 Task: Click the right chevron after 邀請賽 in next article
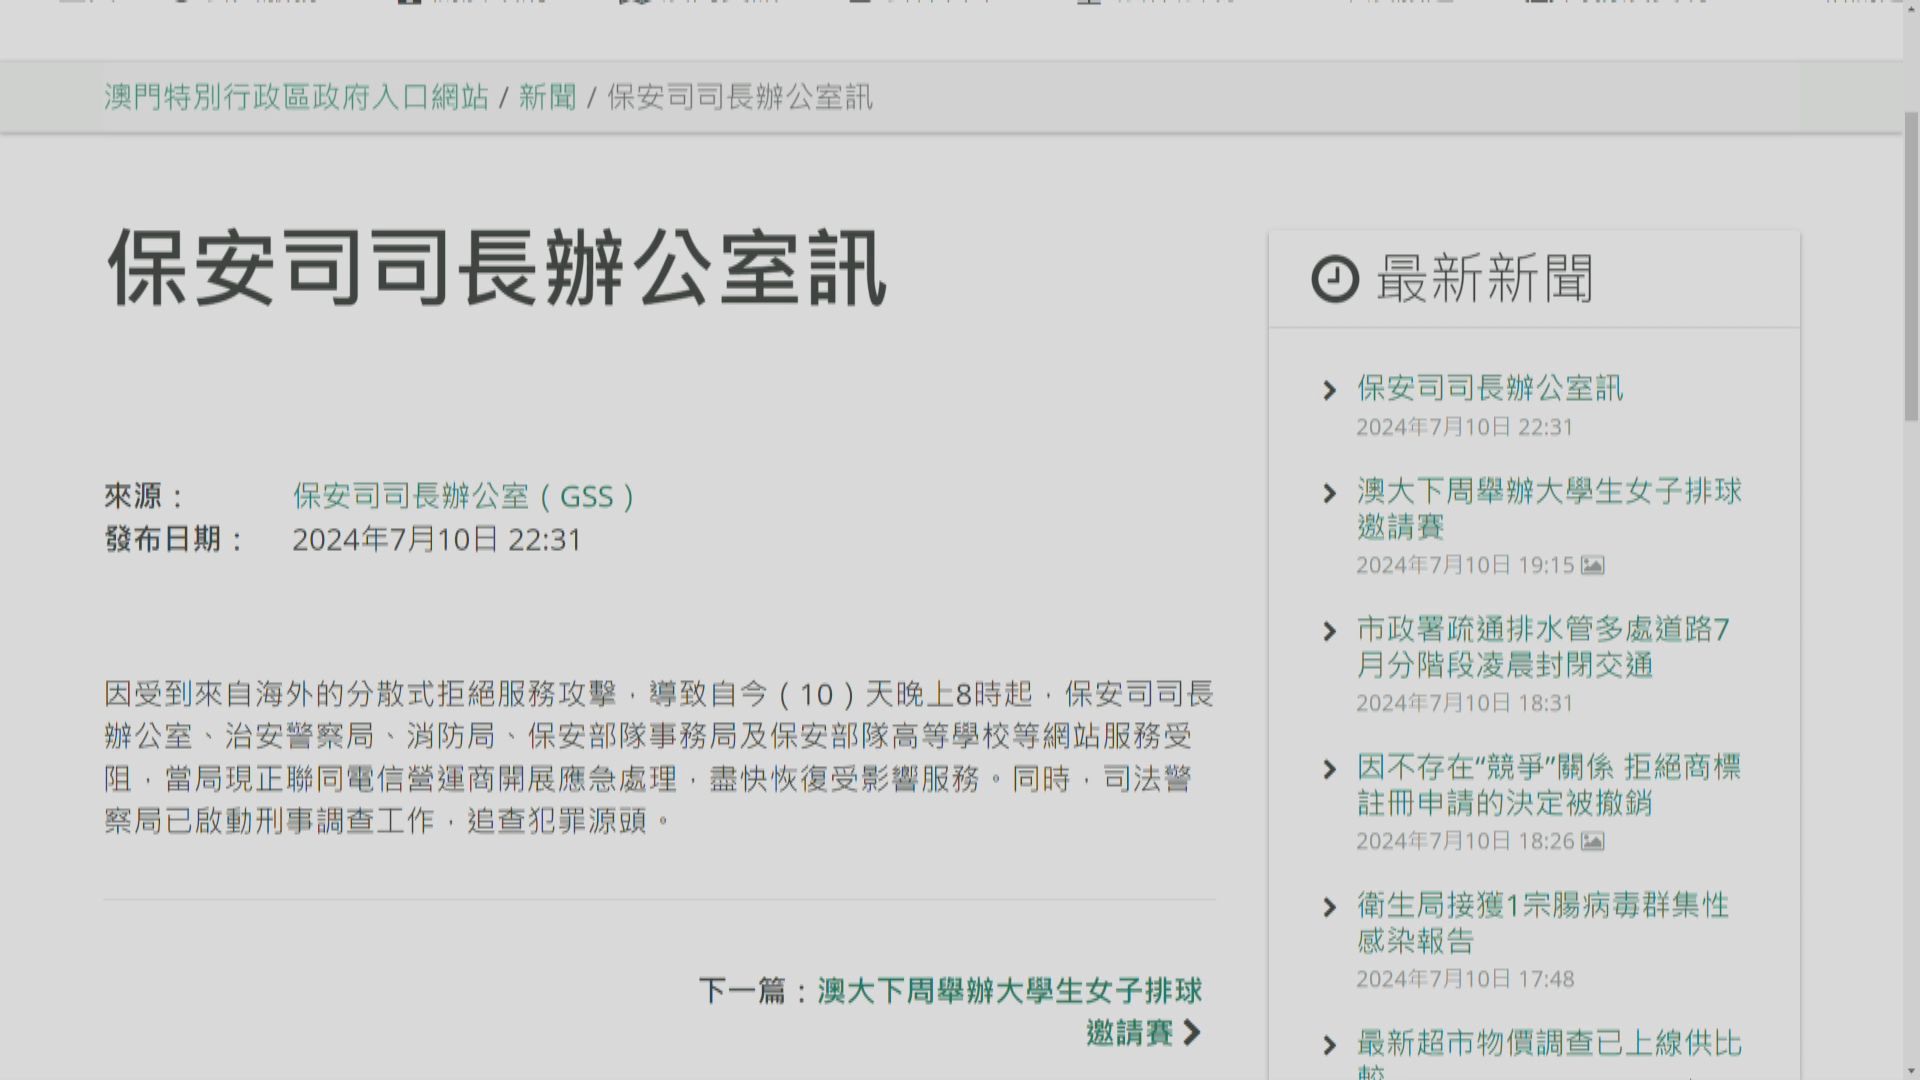[1191, 1032]
